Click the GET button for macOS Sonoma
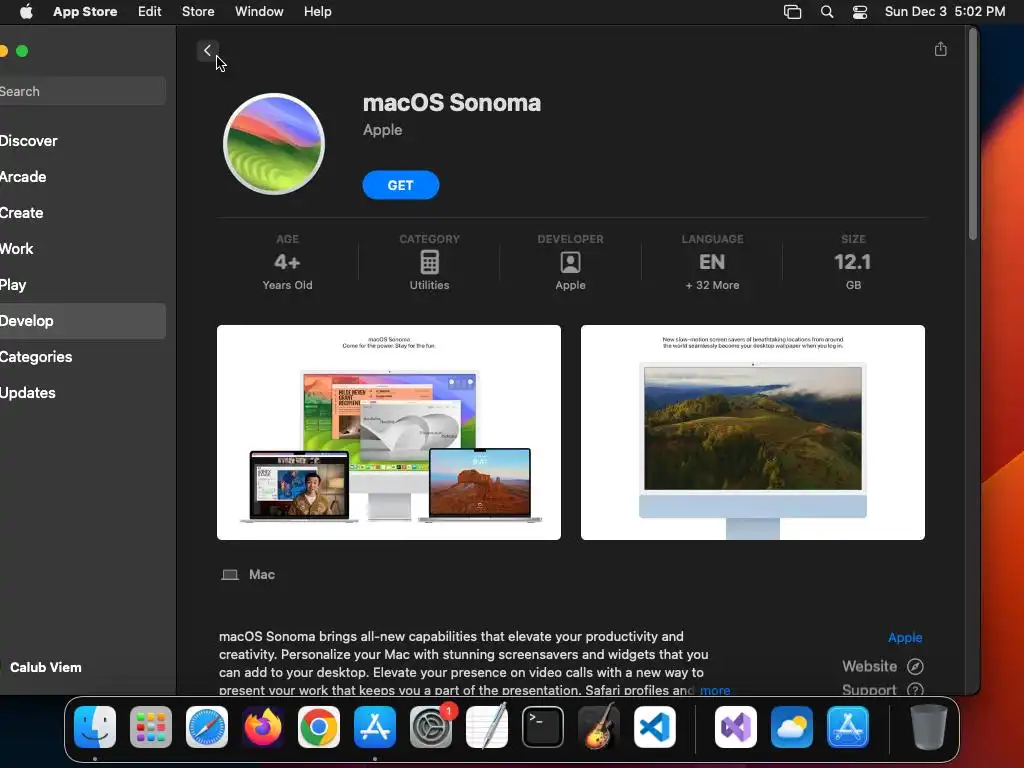Screen dimensions: 1024x768 pyautogui.click(x=400, y=185)
